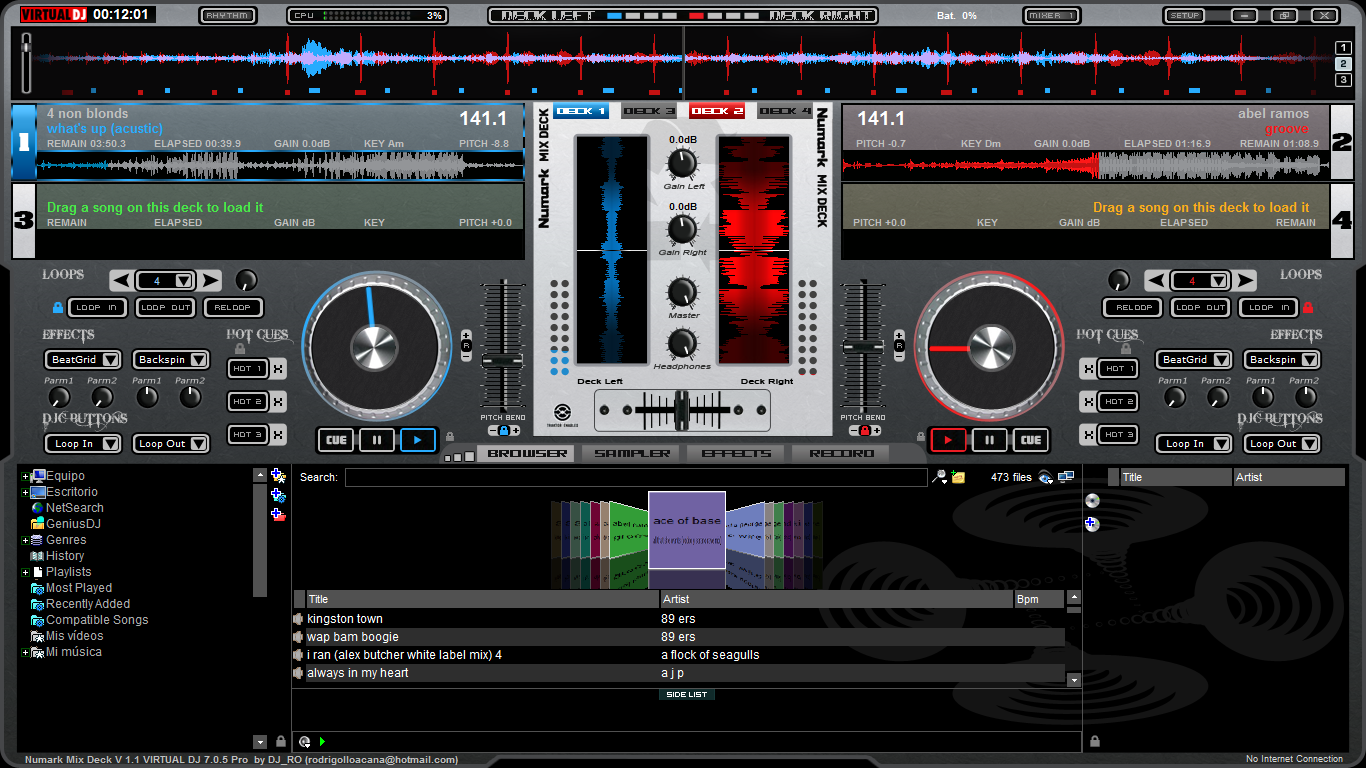This screenshot has height=768, width=1366.
Task: Toggle the red loop lock on right deck
Action: [x=1307, y=308]
